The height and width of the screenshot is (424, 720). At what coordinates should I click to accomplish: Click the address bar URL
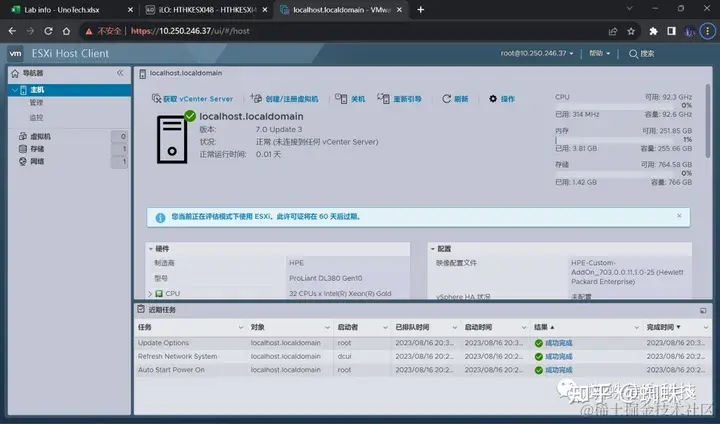[x=190, y=31]
